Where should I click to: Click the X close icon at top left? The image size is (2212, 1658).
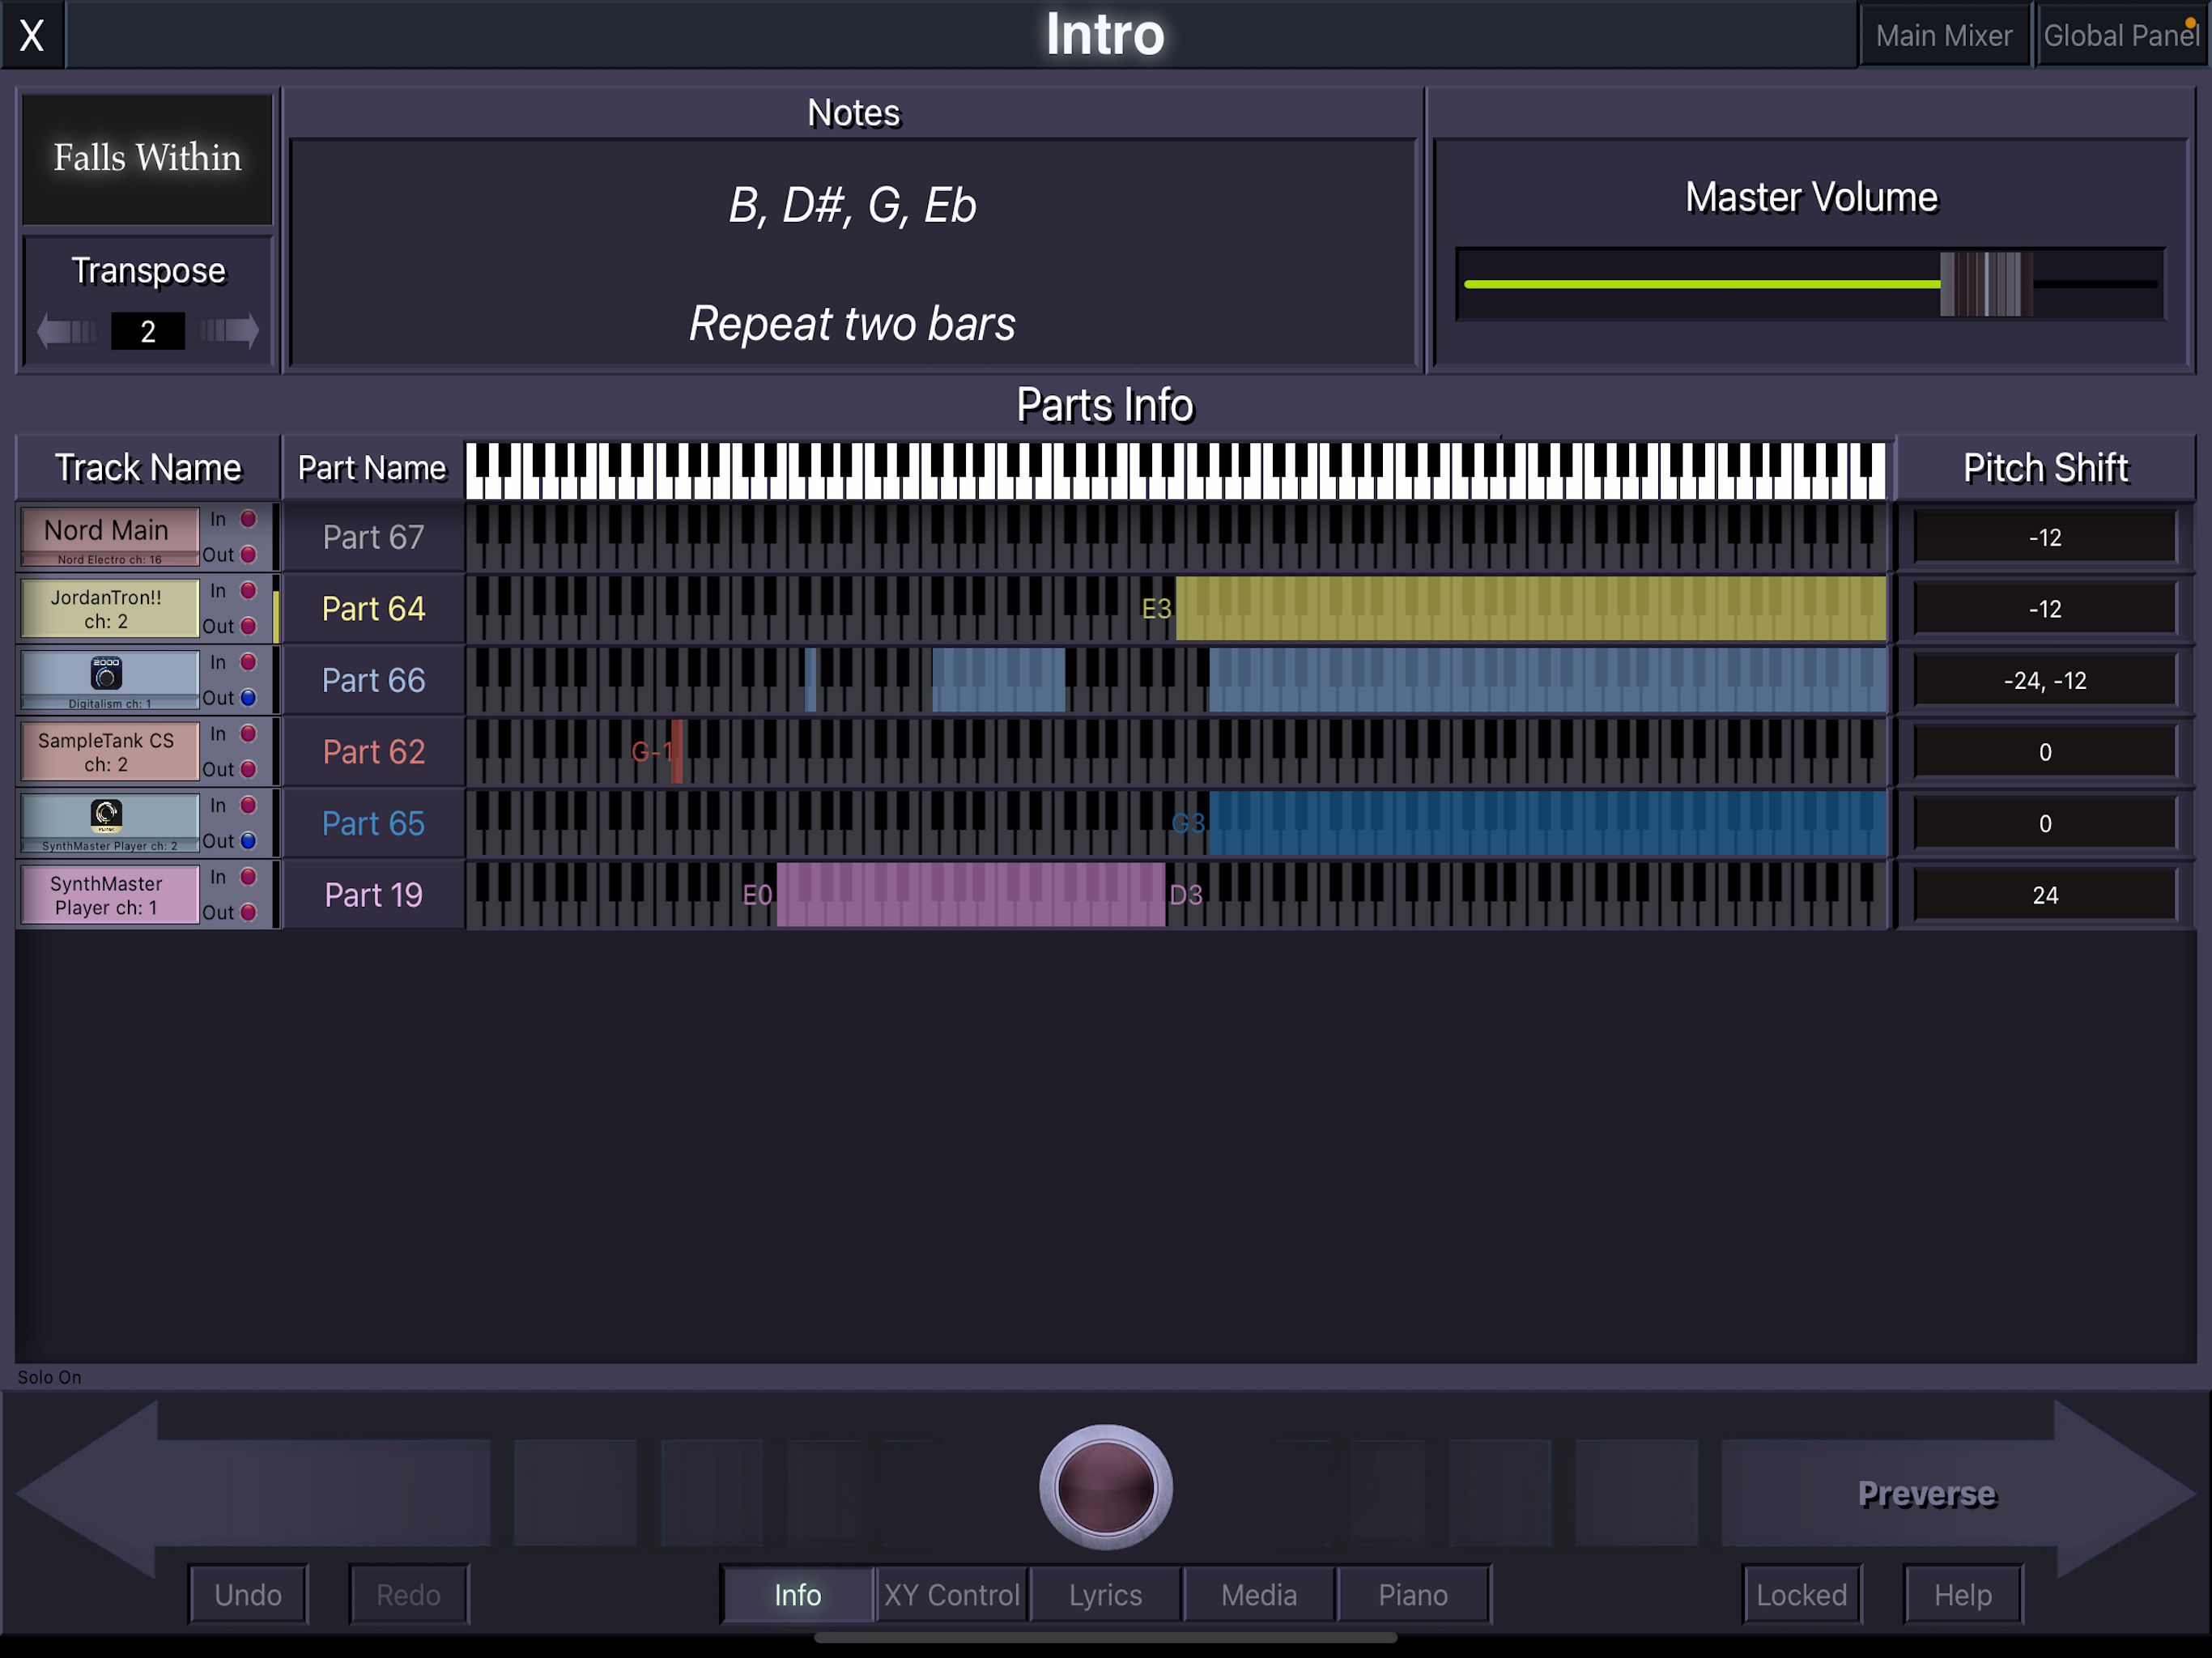[32, 35]
